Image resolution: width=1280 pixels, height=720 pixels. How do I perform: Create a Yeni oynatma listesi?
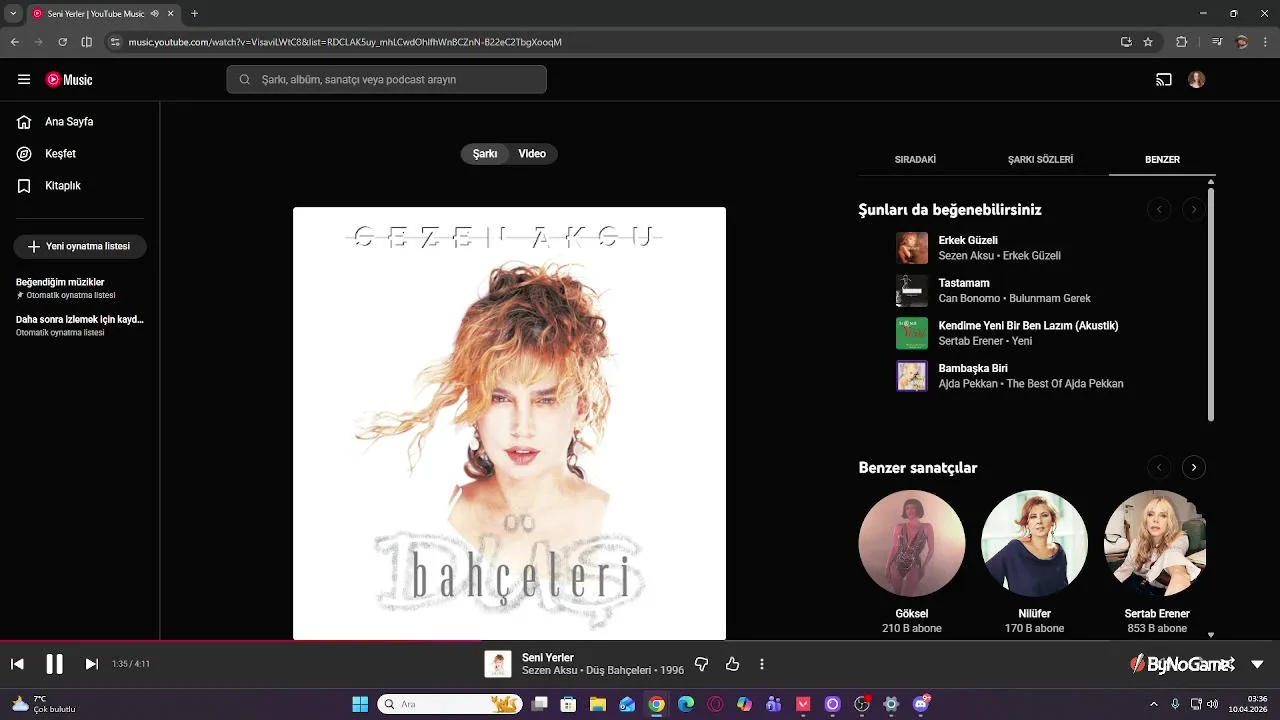(80, 246)
